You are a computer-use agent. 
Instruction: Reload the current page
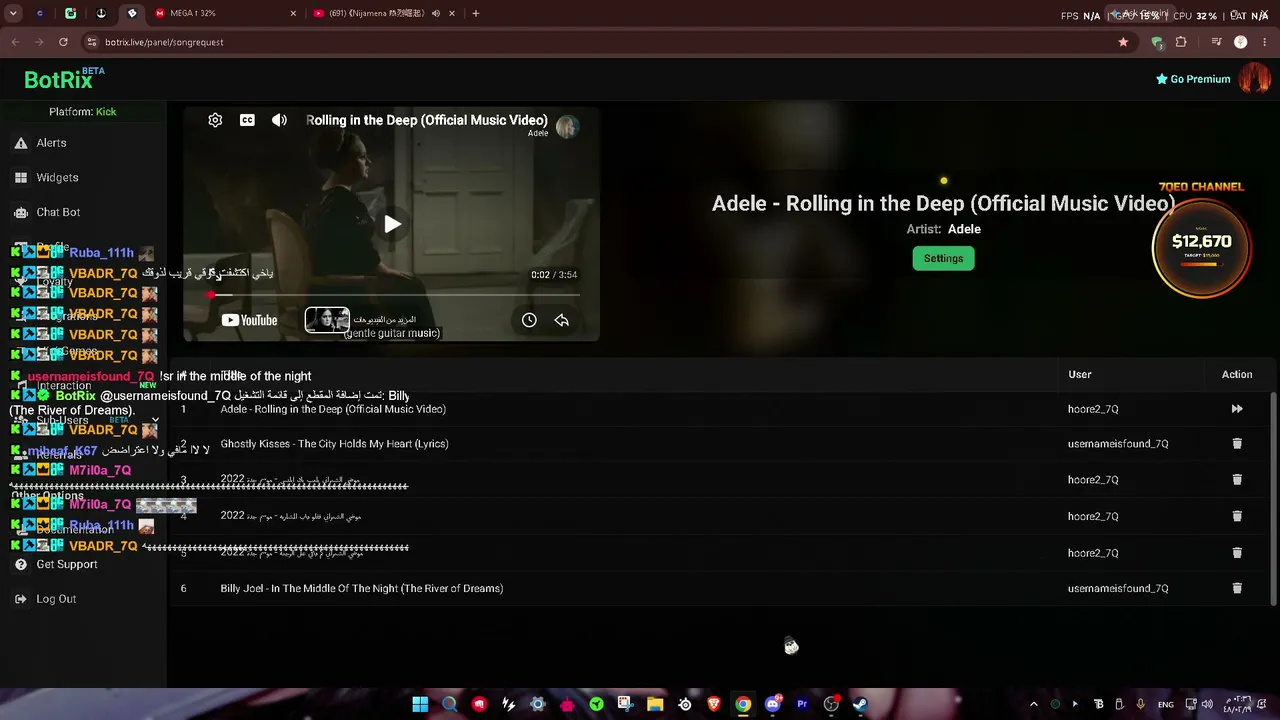pyautogui.click(x=63, y=42)
